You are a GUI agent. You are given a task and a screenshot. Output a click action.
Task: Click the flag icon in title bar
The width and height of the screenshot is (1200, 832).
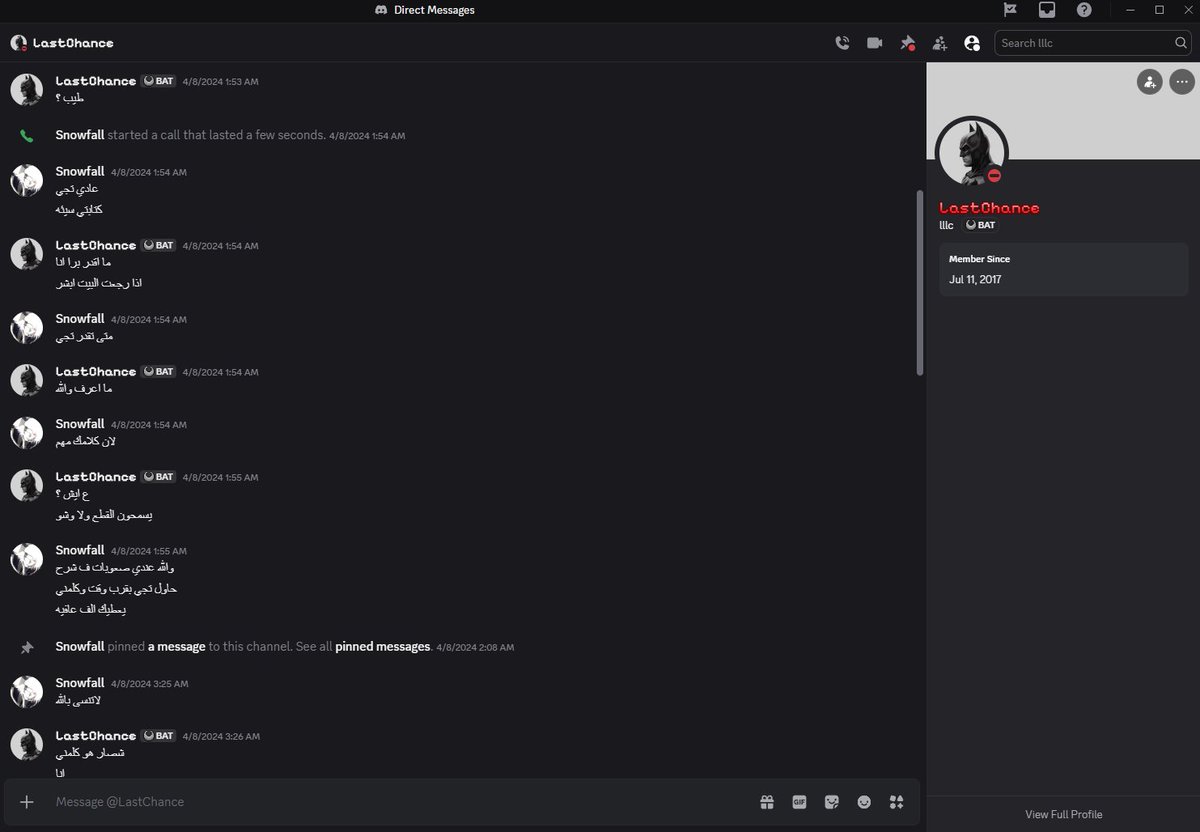pyautogui.click(x=1011, y=10)
